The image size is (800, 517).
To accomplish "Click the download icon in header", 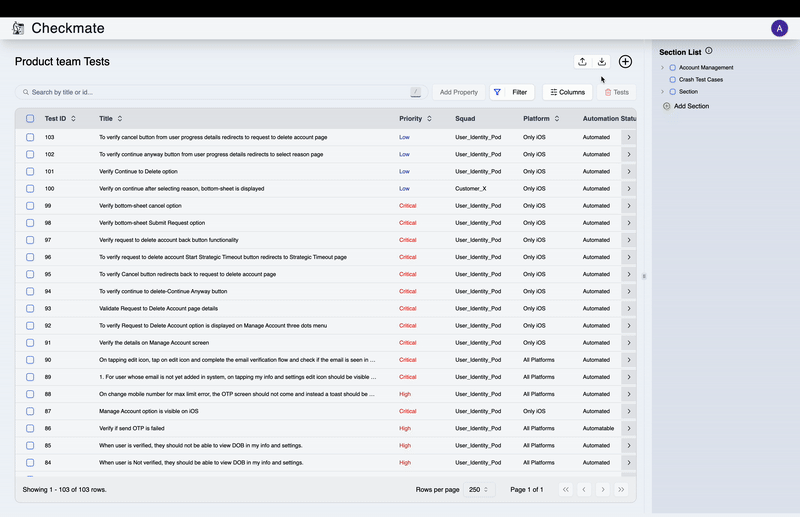I will (602, 62).
